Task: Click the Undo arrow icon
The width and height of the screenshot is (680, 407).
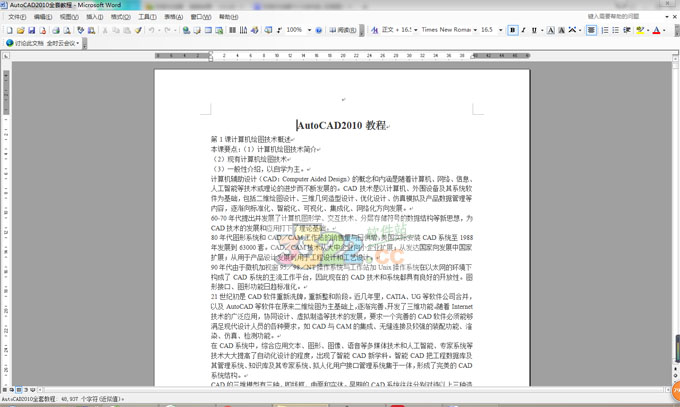Action: [151, 30]
